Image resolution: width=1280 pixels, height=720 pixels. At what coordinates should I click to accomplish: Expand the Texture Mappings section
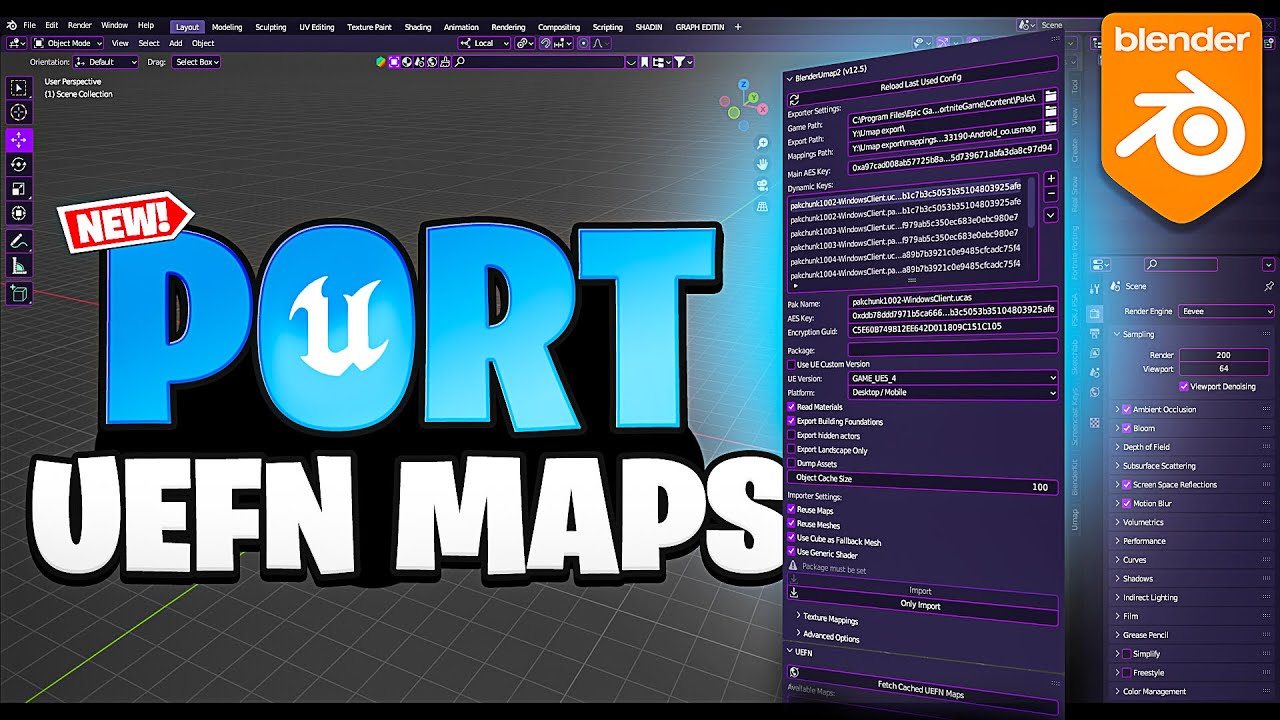pyautogui.click(x=830, y=619)
